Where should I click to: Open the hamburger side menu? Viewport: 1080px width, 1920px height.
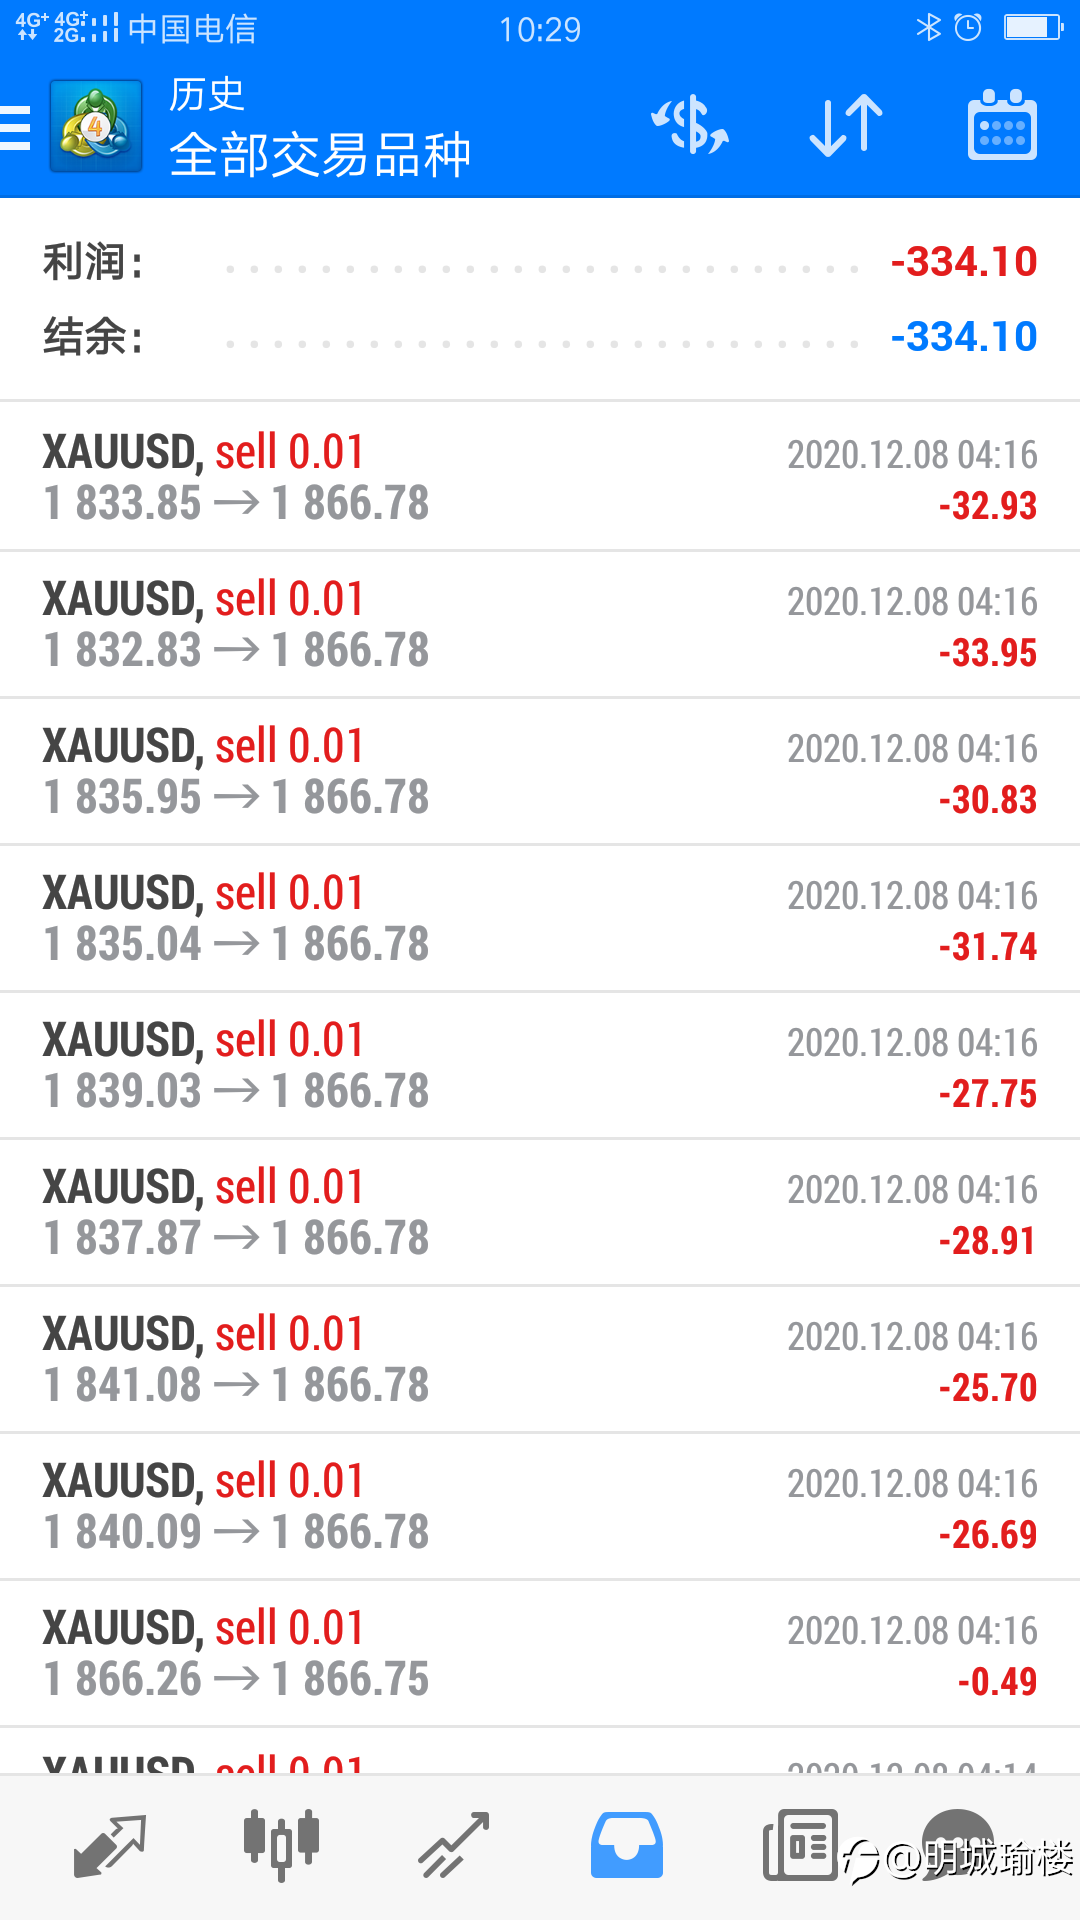(x=15, y=128)
